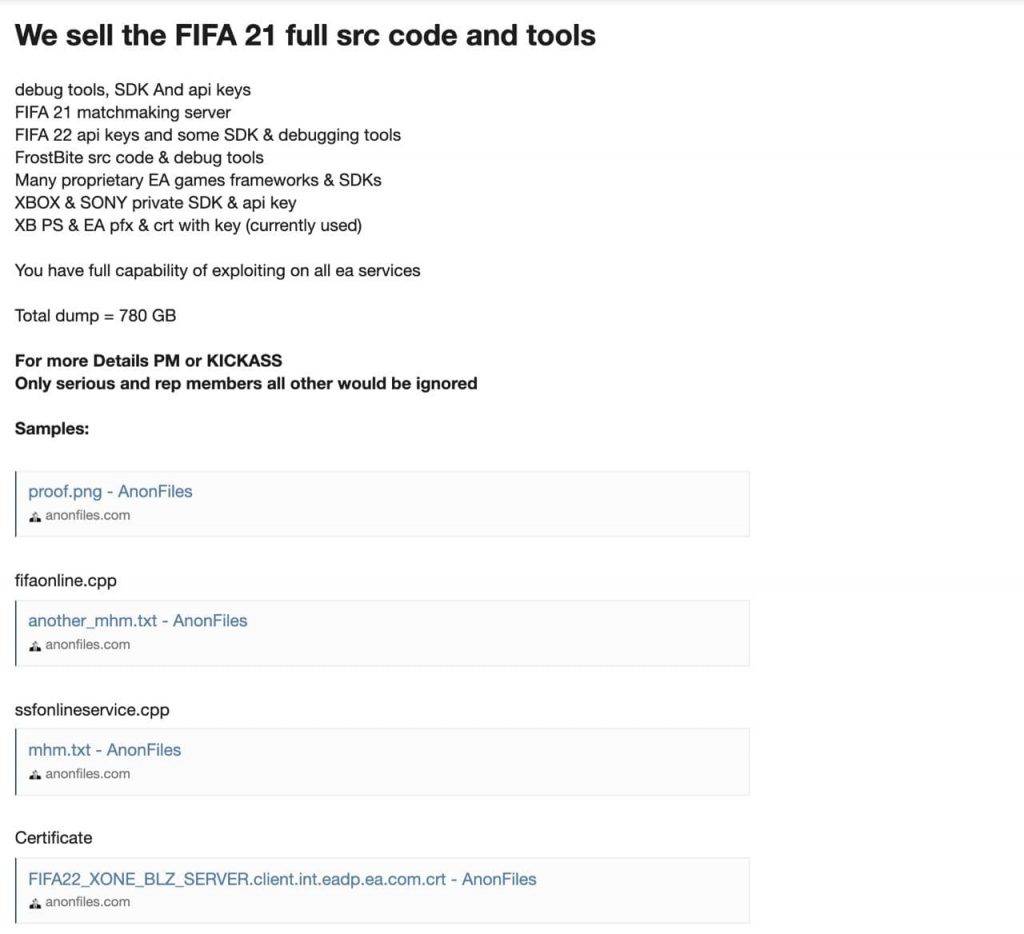
Task: Open the another_mhm.txt AnonFiles link
Action: point(137,621)
